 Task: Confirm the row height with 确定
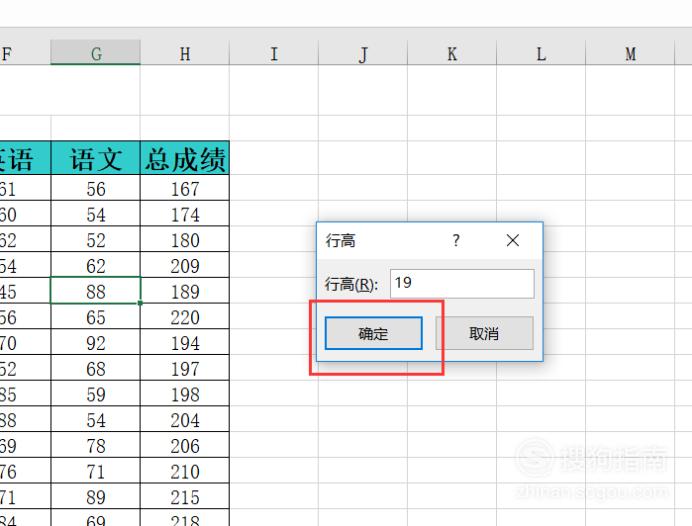click(x=373, y=333)
